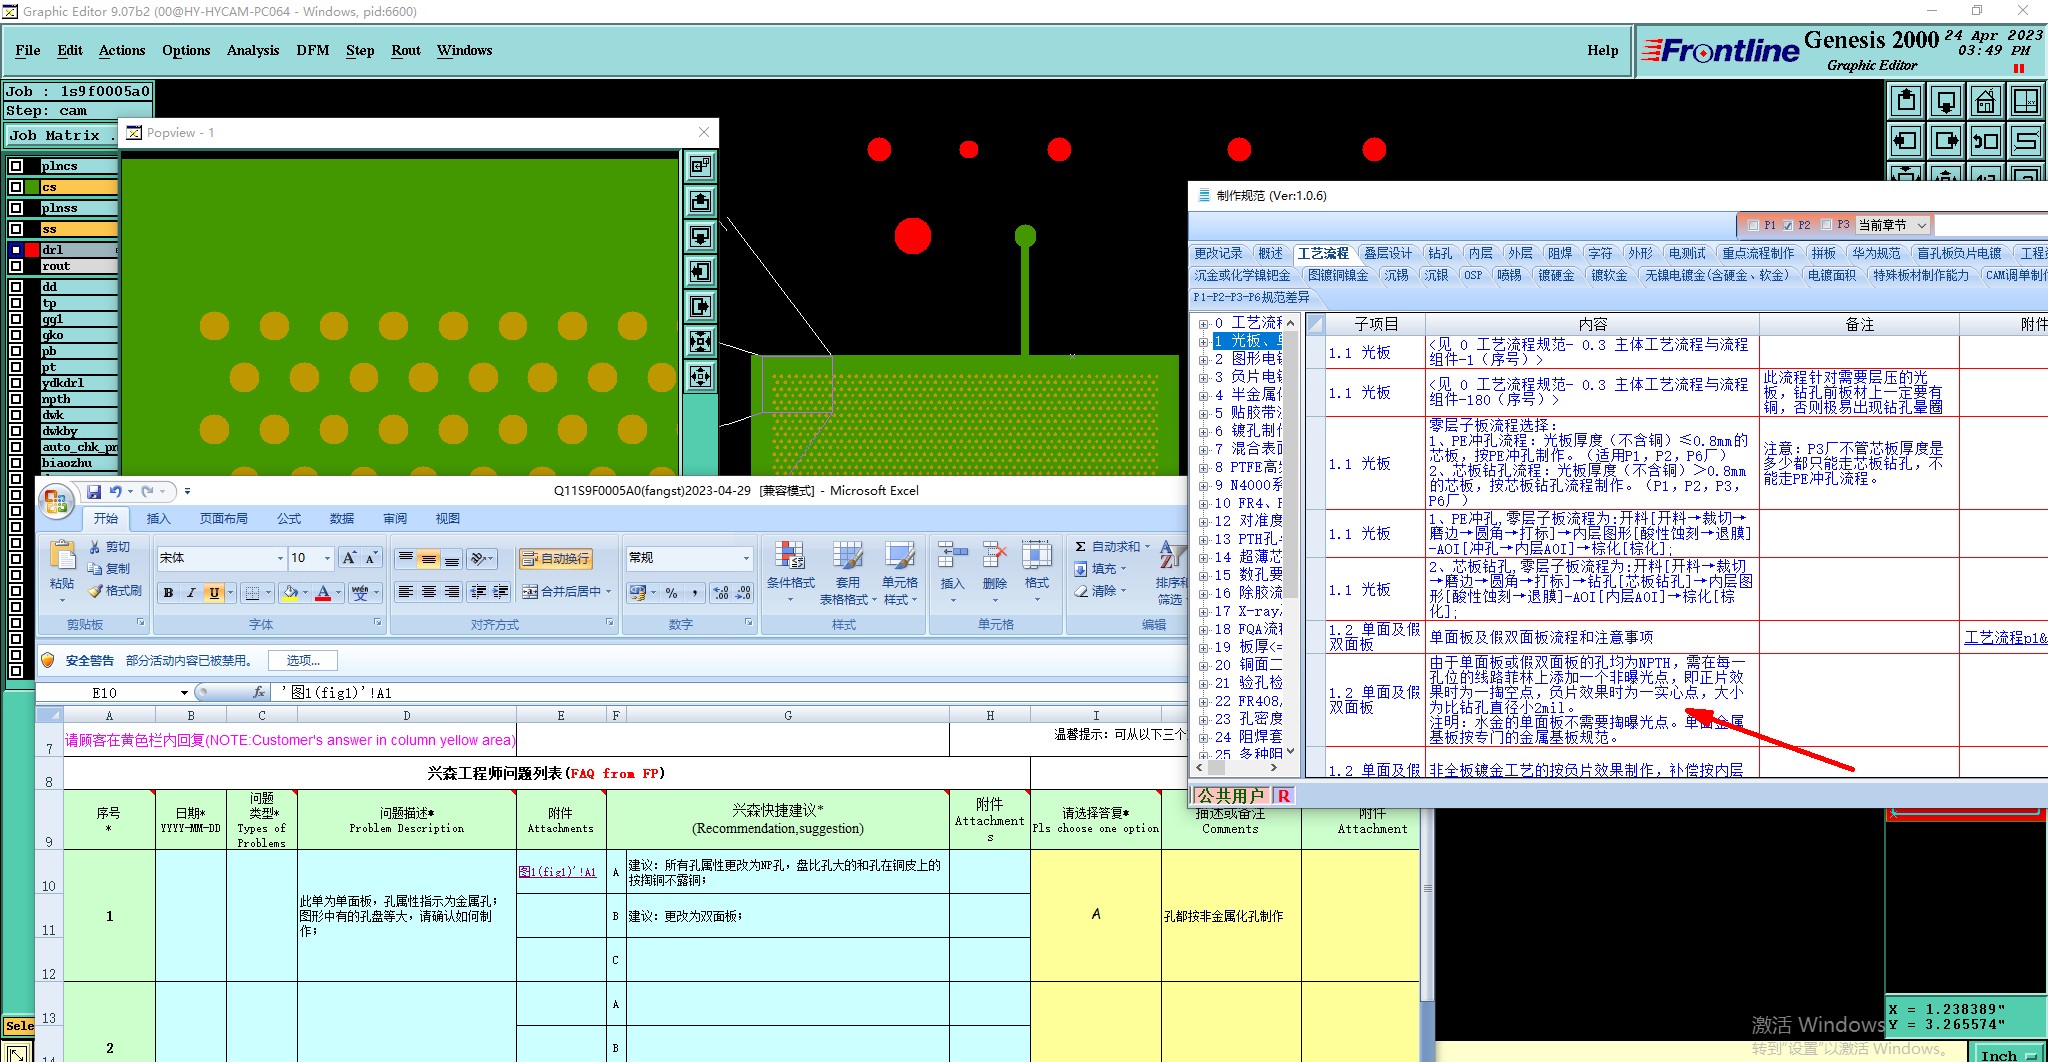The image size is (2048, 1062).
Task: Click the top Popview window-link icon
Action: pos(701,166)
